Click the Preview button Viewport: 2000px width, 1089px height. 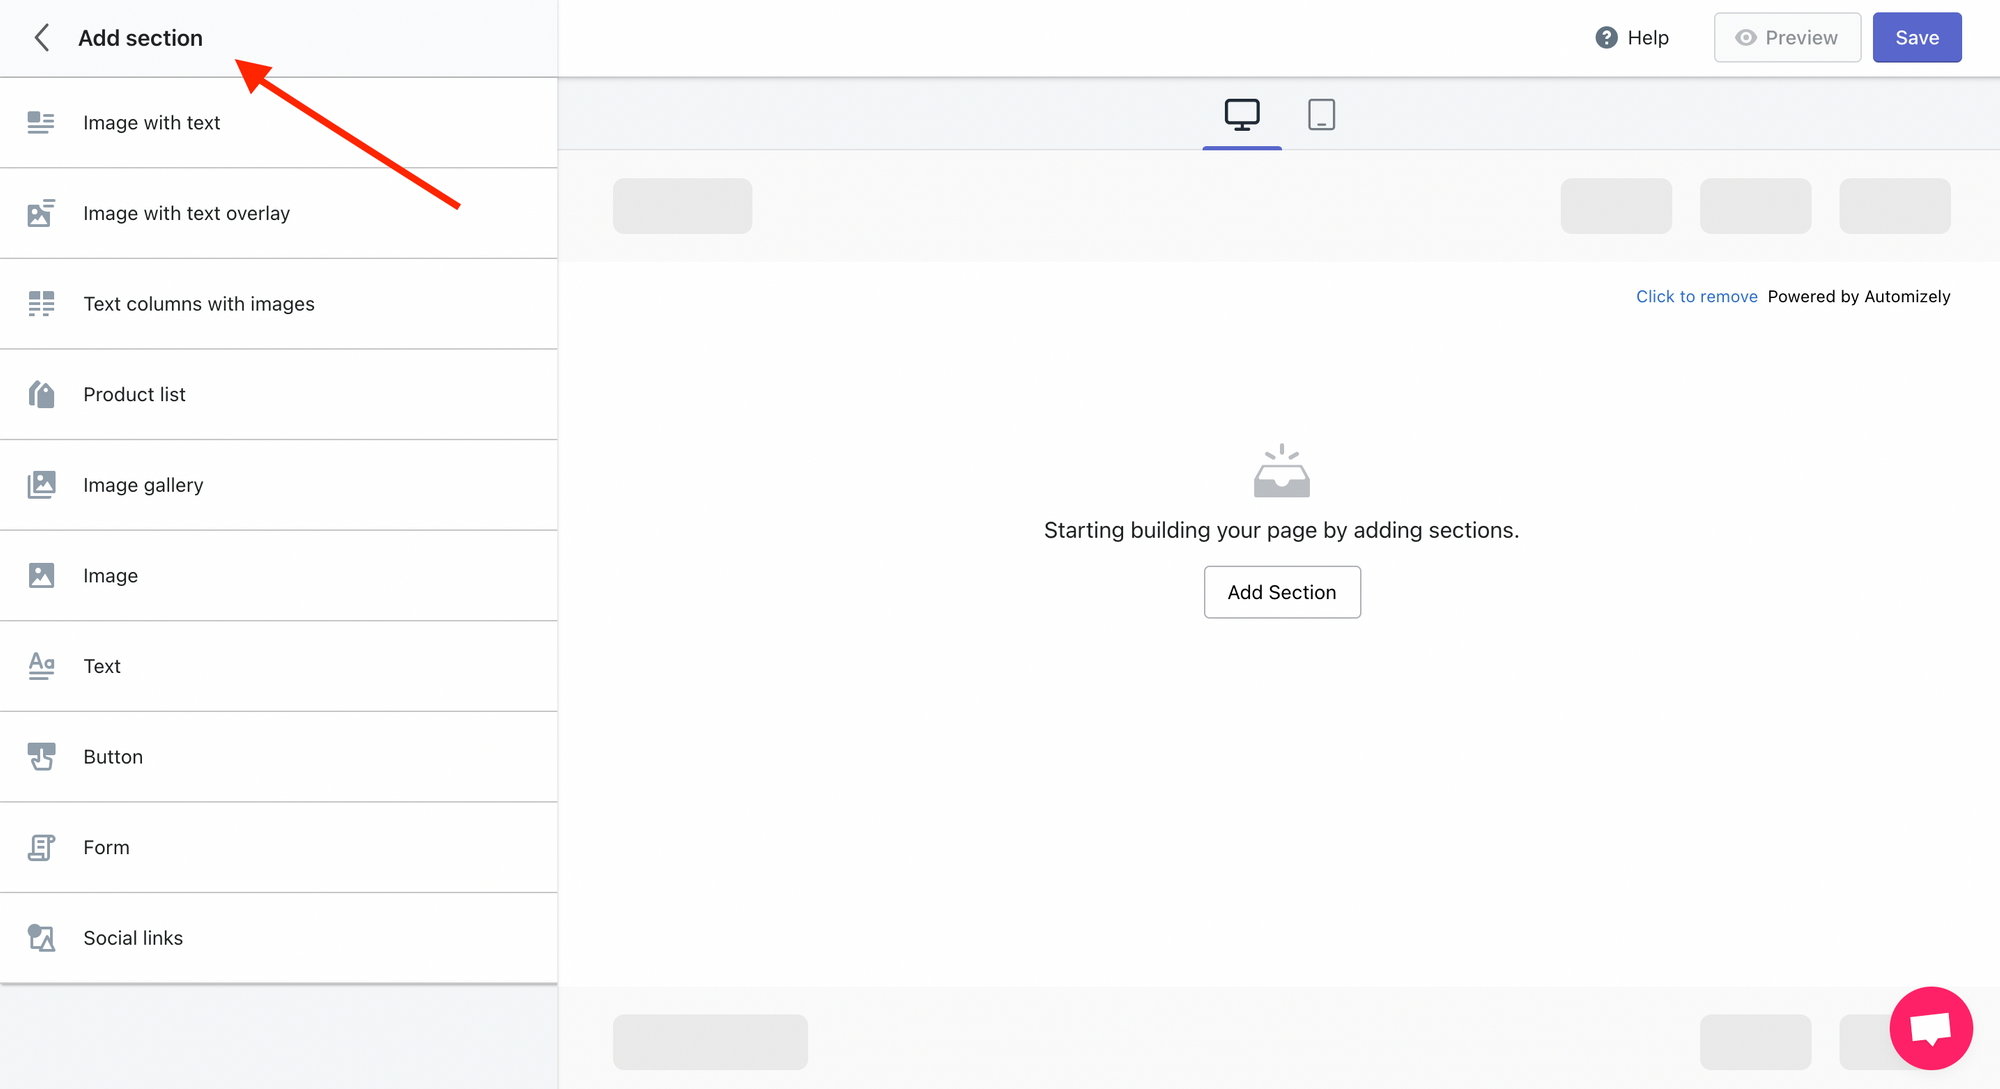[1787, 38]
